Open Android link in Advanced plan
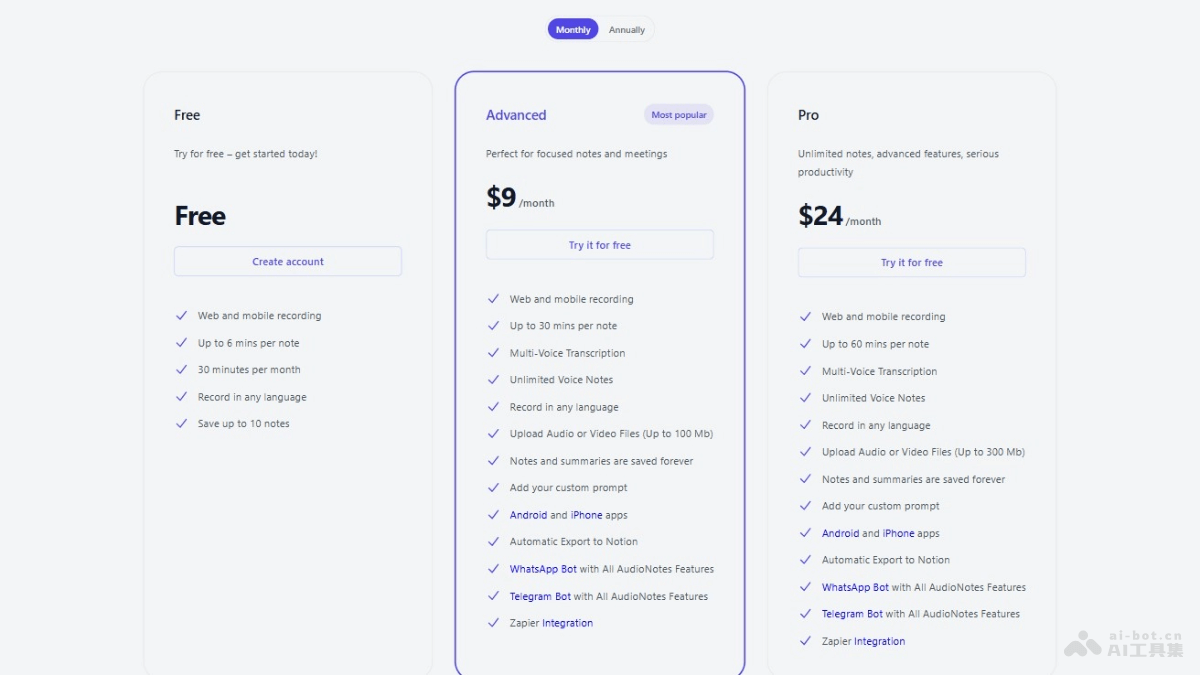Screen dimensions: 1200x675 pos(528,515)
